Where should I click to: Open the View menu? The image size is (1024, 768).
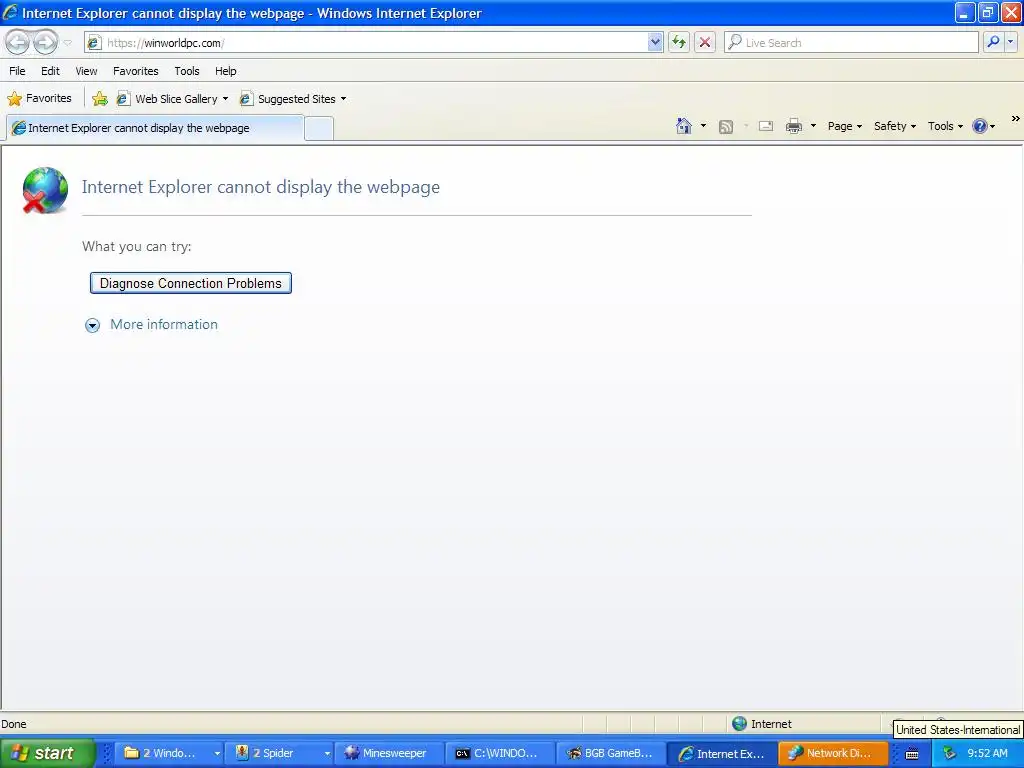[86, 71]
